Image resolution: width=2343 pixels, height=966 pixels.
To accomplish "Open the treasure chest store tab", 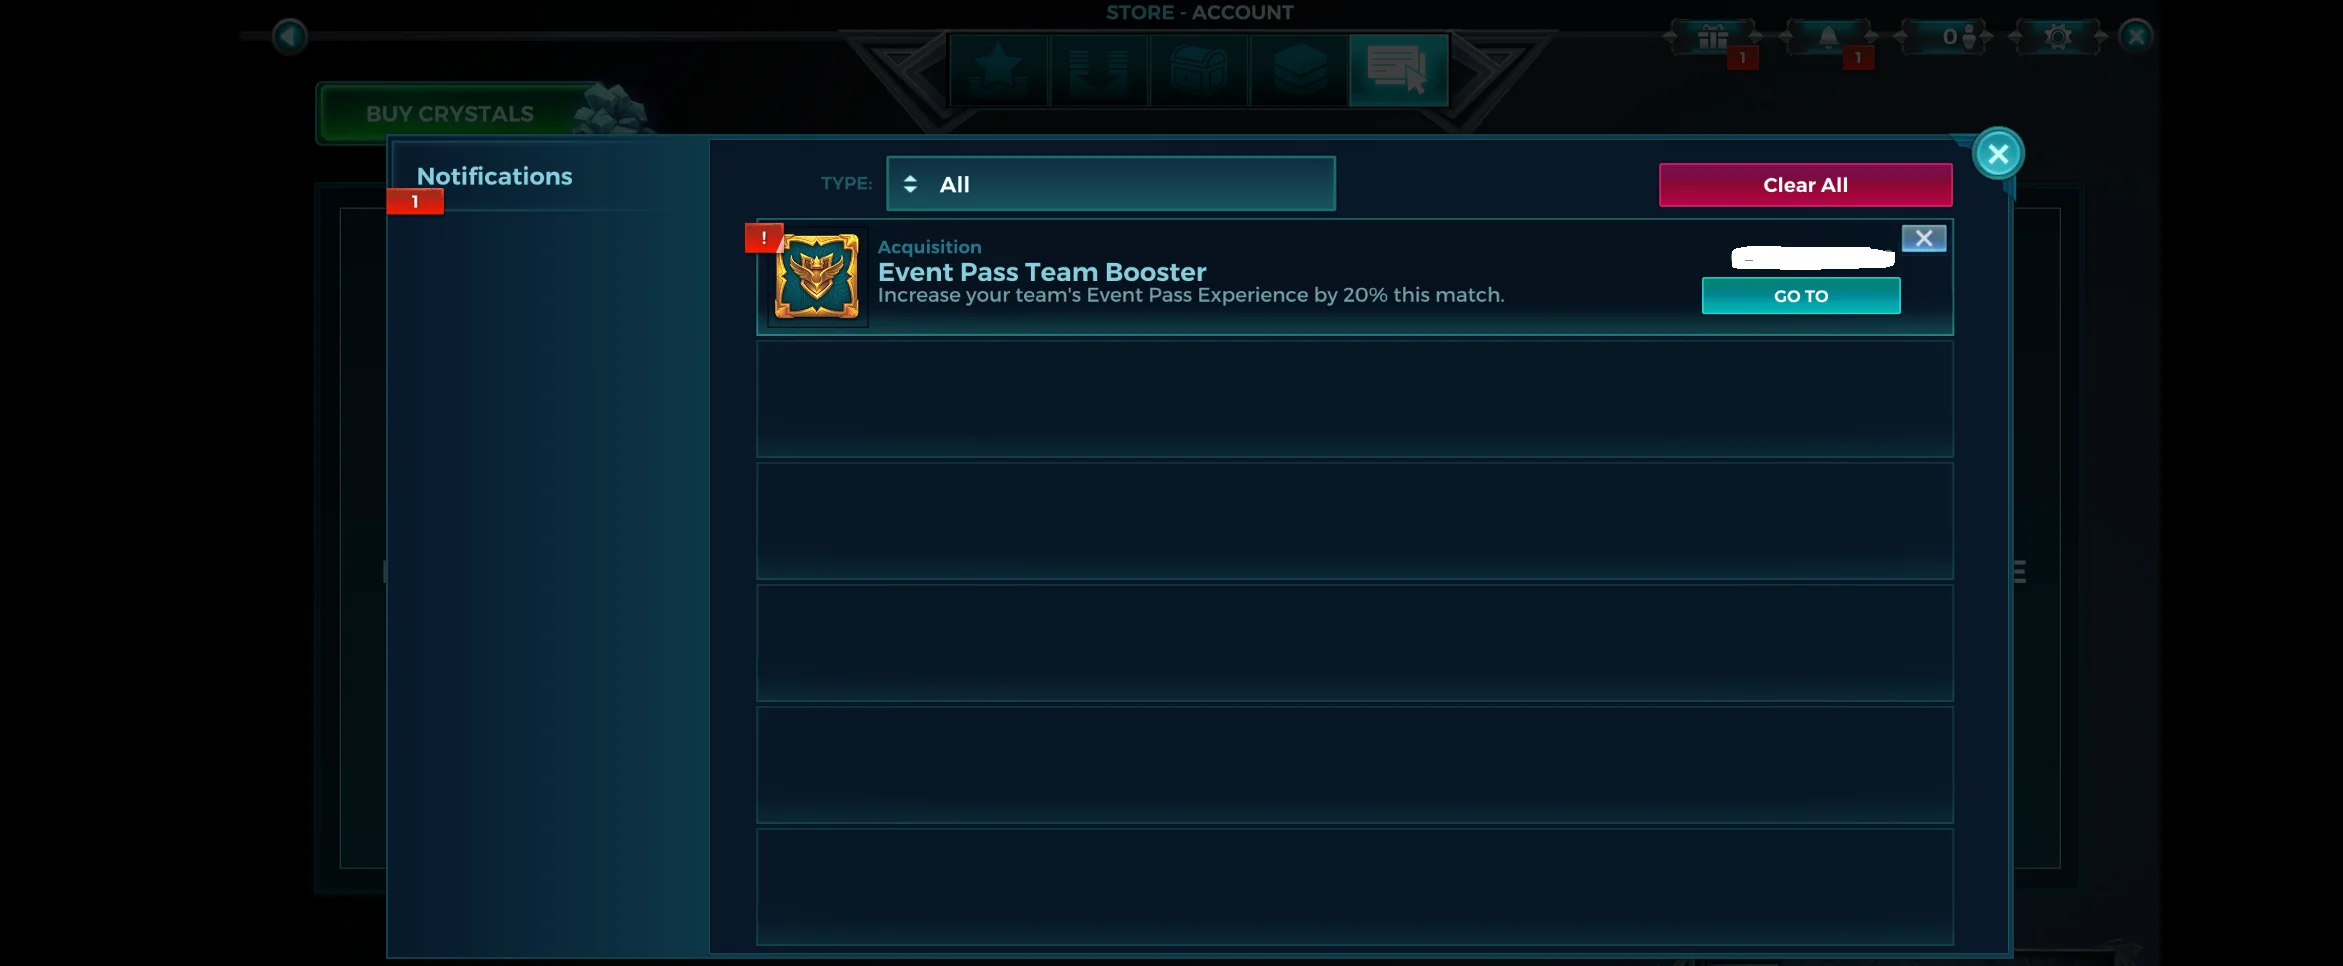I will click(x=1199, y=71).
